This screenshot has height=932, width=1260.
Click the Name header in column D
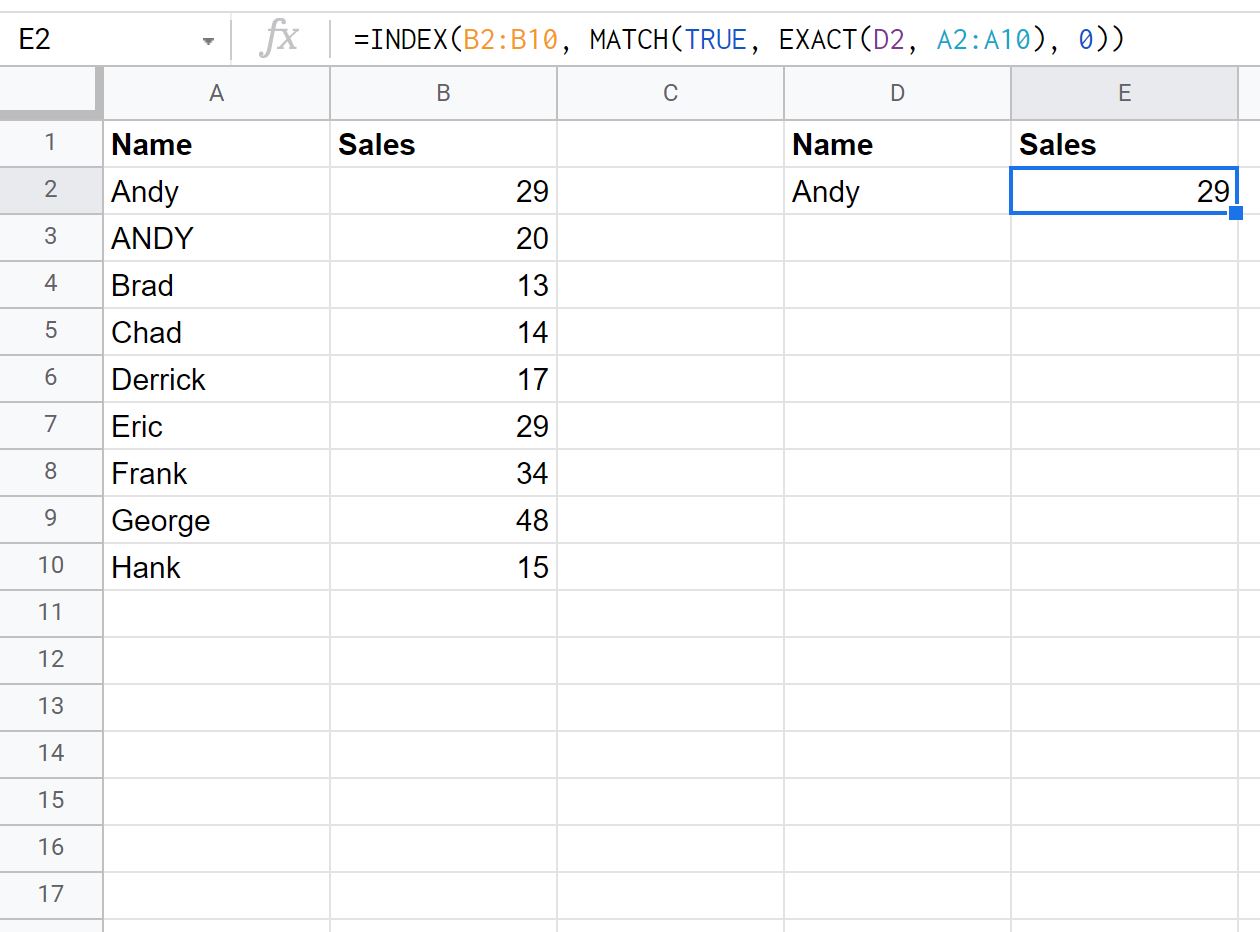897,144
